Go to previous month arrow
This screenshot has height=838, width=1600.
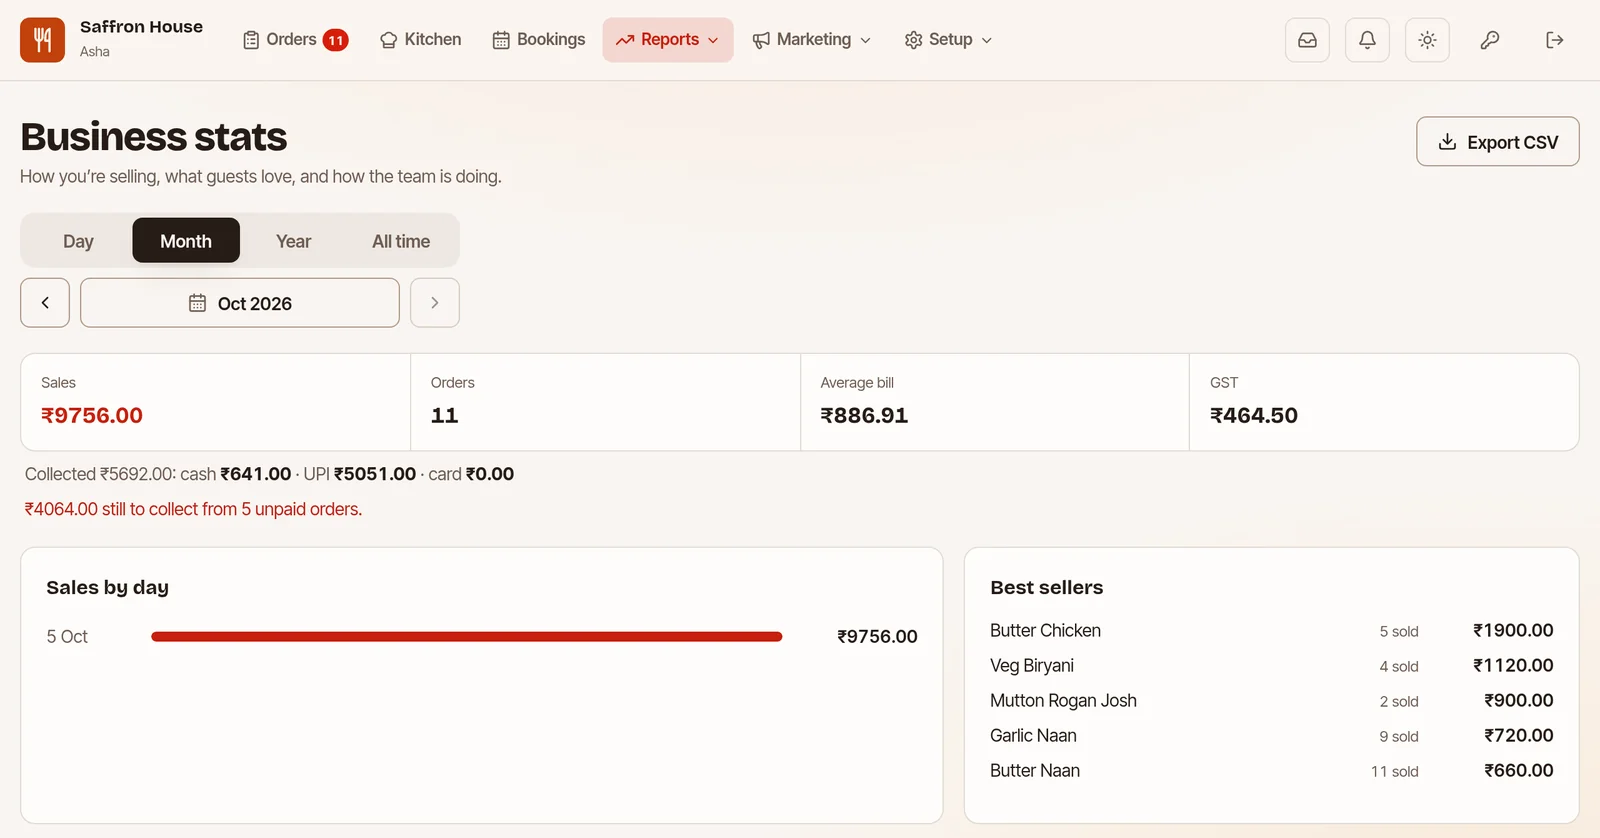pyautogui.click(x=45, y=303)
